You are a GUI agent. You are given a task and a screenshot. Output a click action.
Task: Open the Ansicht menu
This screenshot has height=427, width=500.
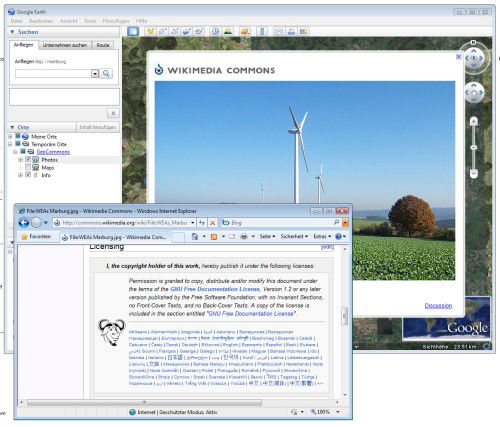[68, 21]
